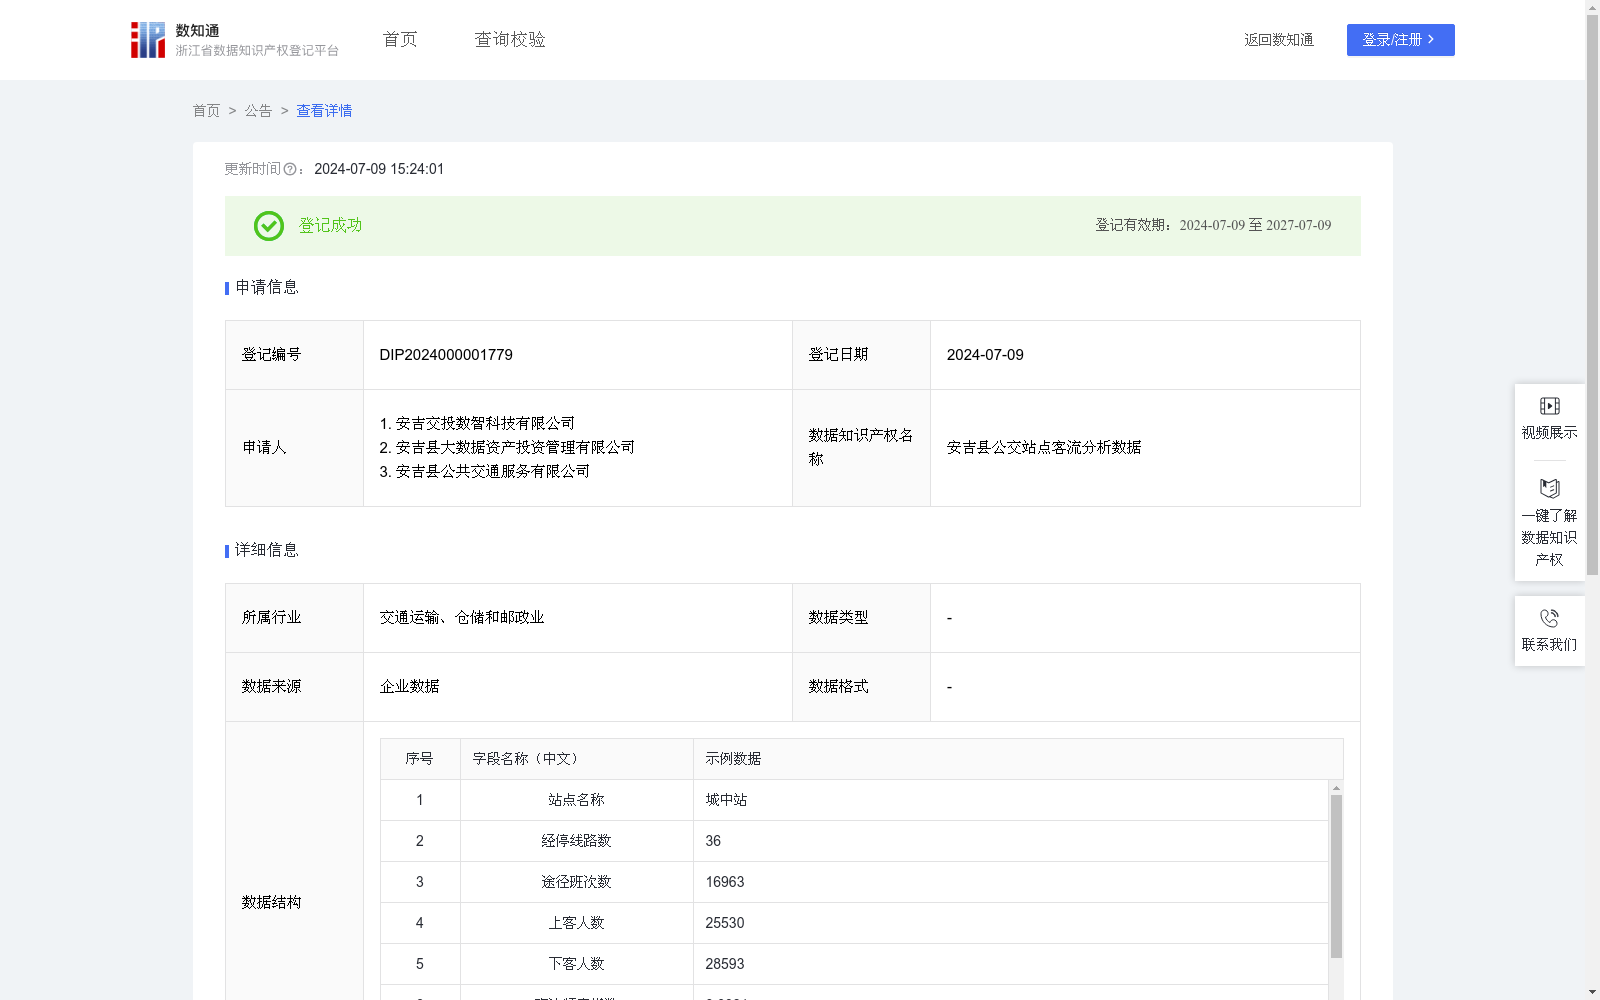The height and width of the screenshot is (1000, 1600).
Task: Click the name 安吉县公交站点客流分析数据
Action: pyautogui.click(x=1044, y=448)
